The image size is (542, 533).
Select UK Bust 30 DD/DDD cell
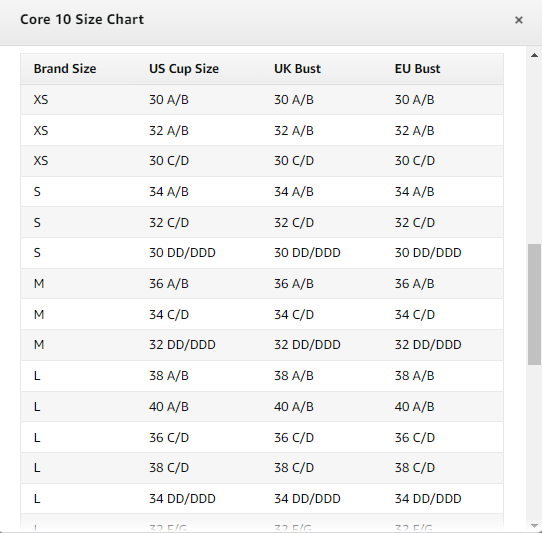(307, 253)
